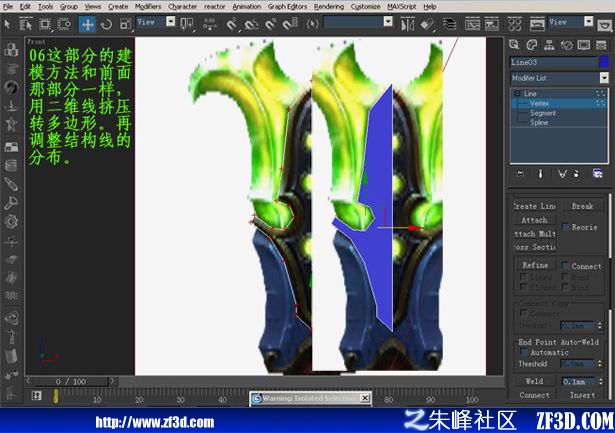Click the Refine button
The height and width of the screenshot is (433, 615).
pyautogui.click(x=535, y=265)
